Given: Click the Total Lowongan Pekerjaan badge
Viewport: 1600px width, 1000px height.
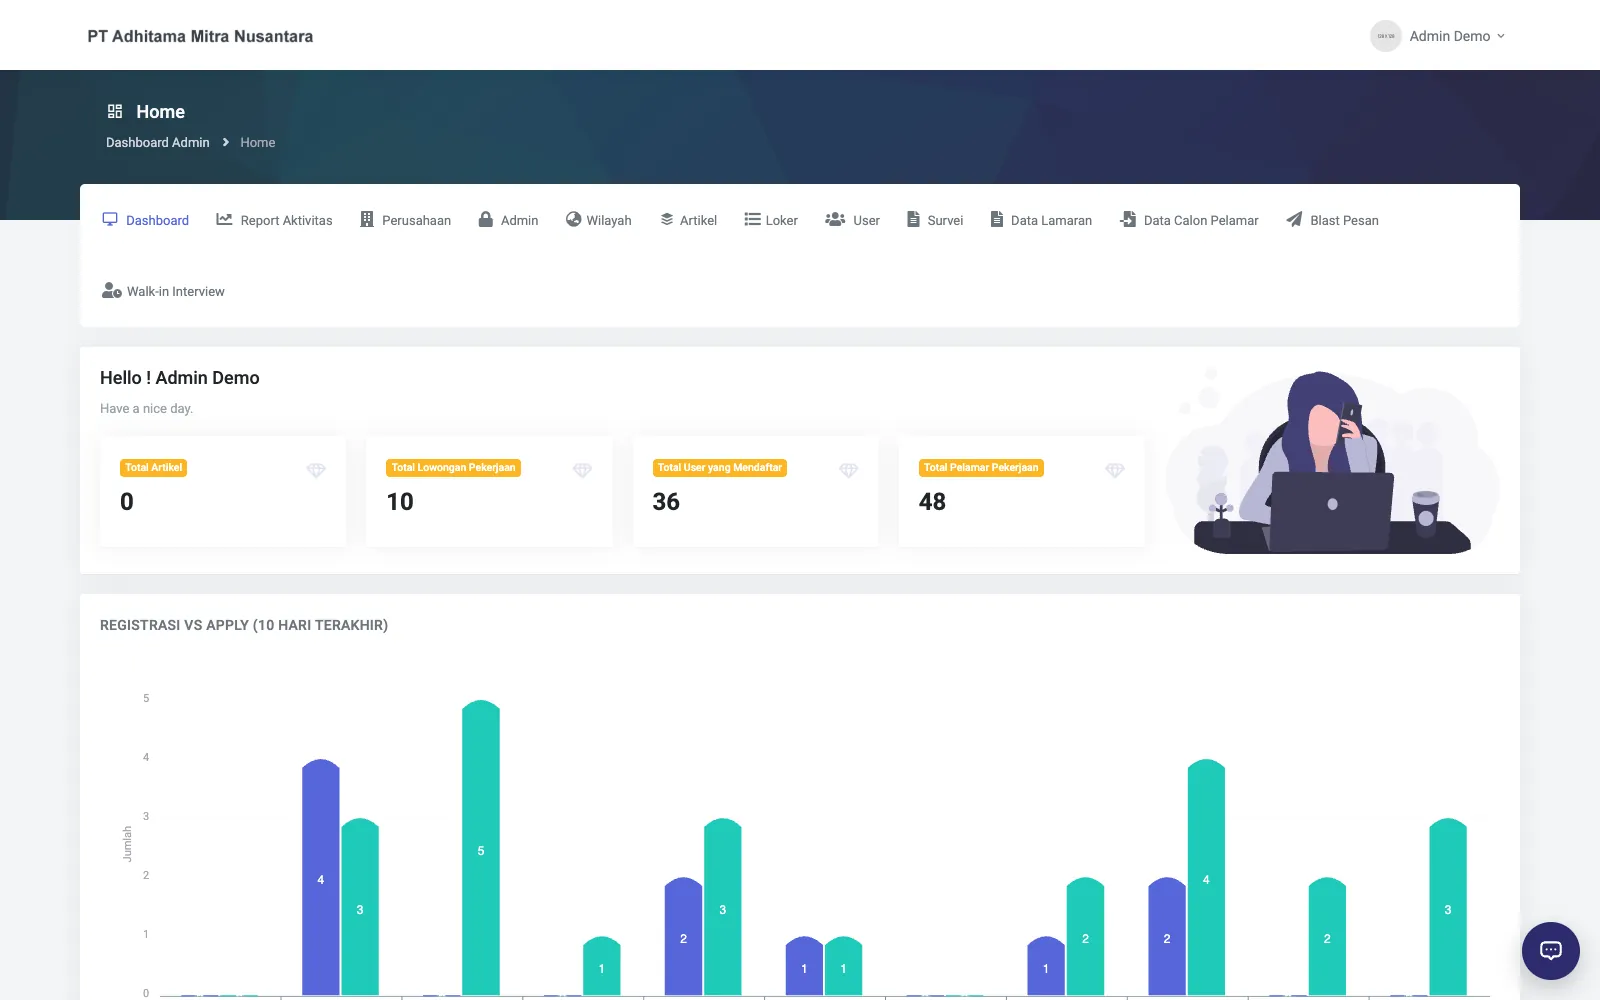Looking at the screenshot, I should point(453,468).
